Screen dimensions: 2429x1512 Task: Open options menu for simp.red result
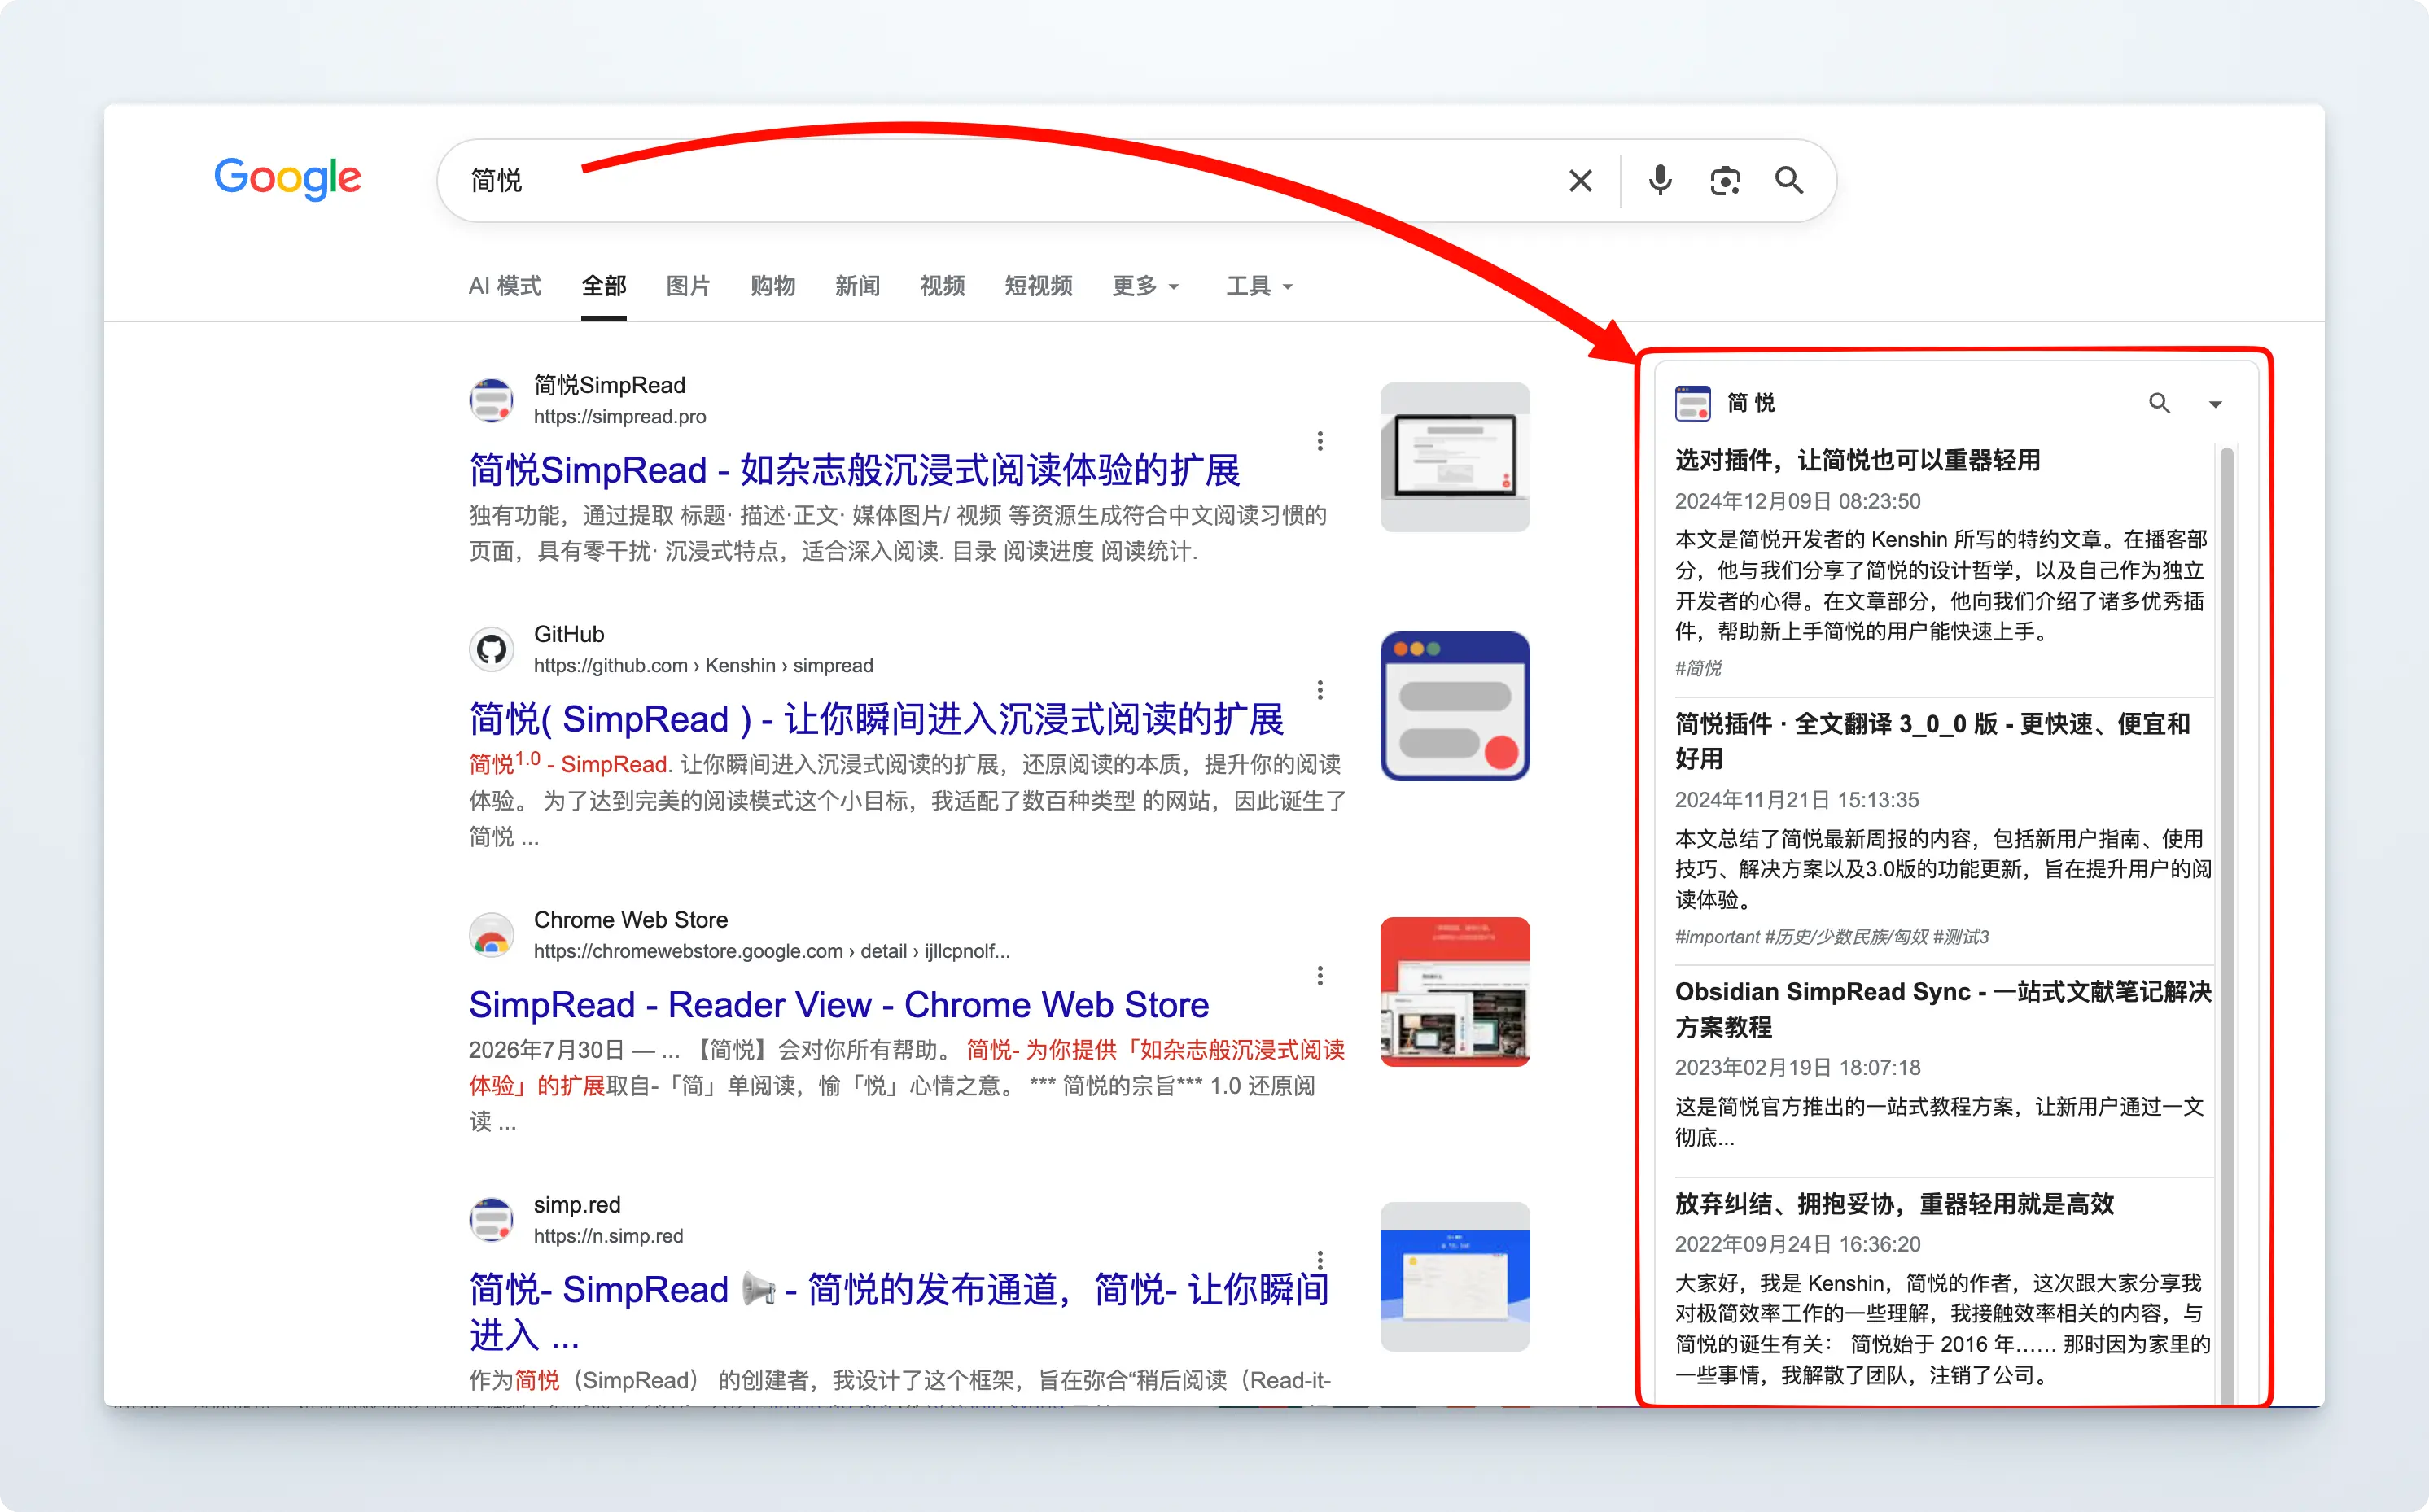pyautogui.click(x=1320, y=1260)
